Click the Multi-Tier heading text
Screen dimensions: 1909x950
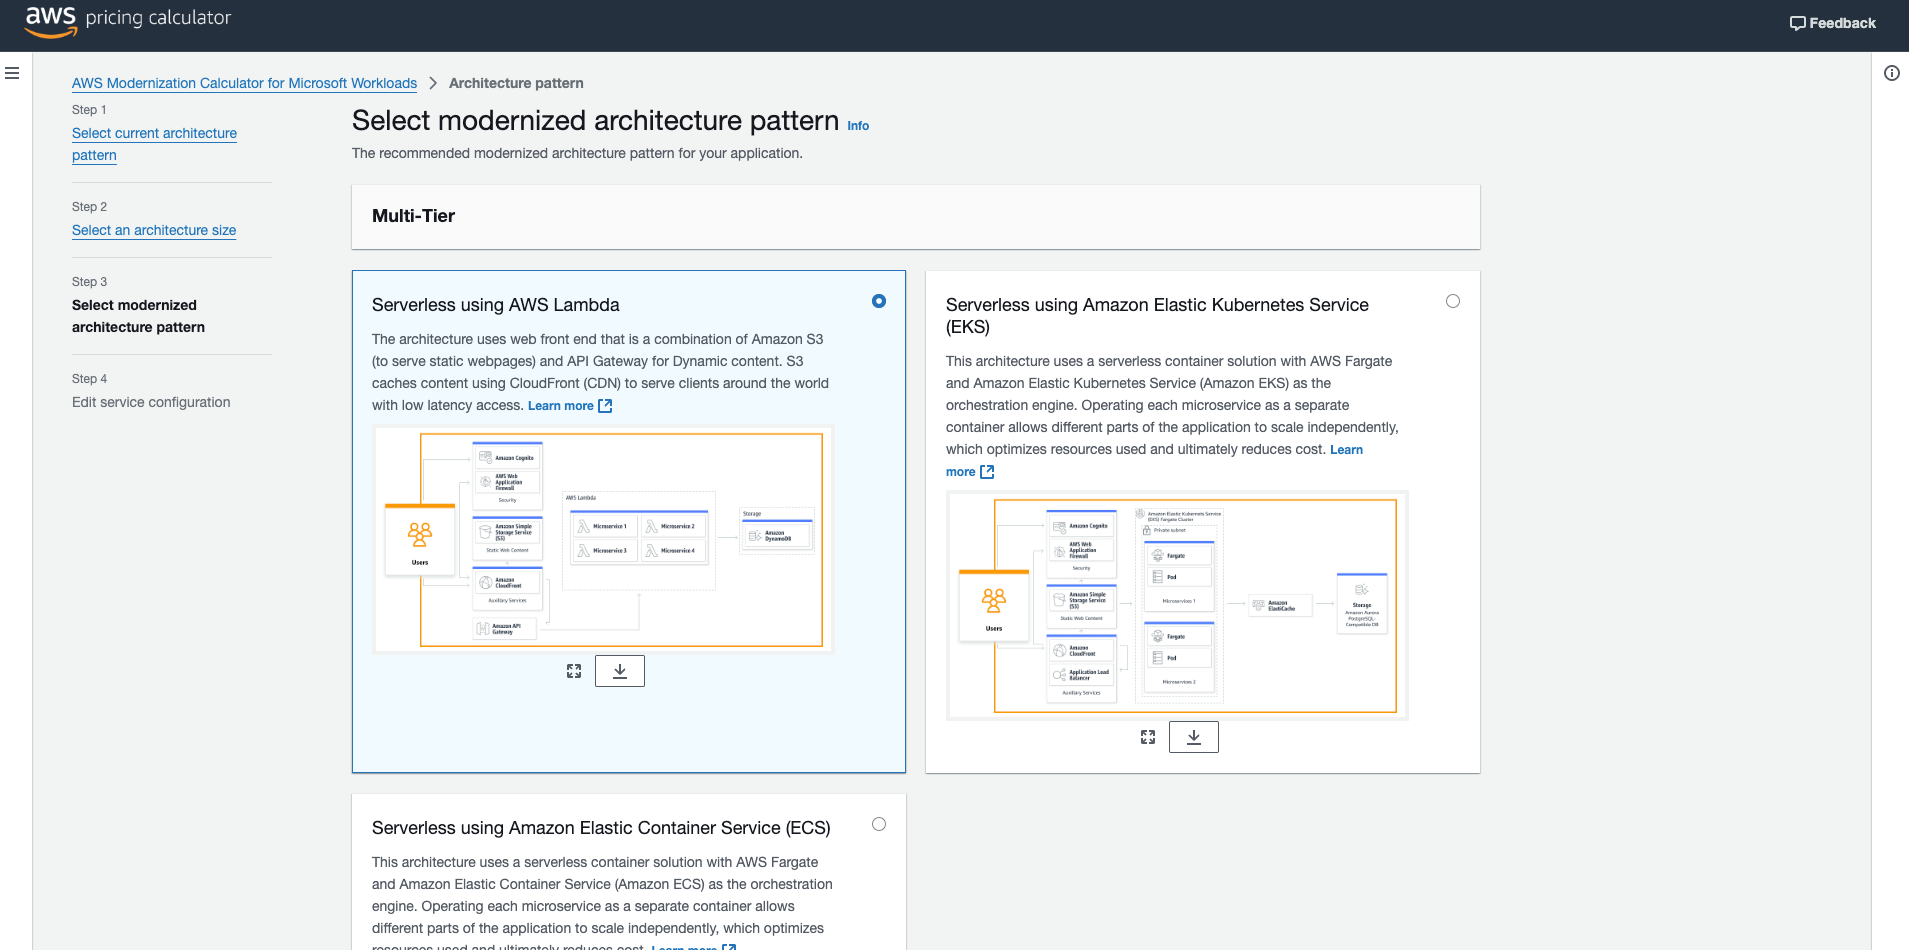413,216
